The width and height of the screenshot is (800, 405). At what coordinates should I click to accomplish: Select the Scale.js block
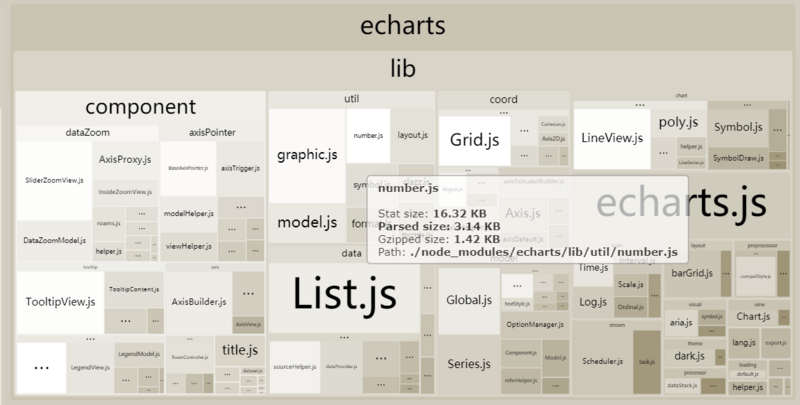pyautogui.click(x=631, y=285)
